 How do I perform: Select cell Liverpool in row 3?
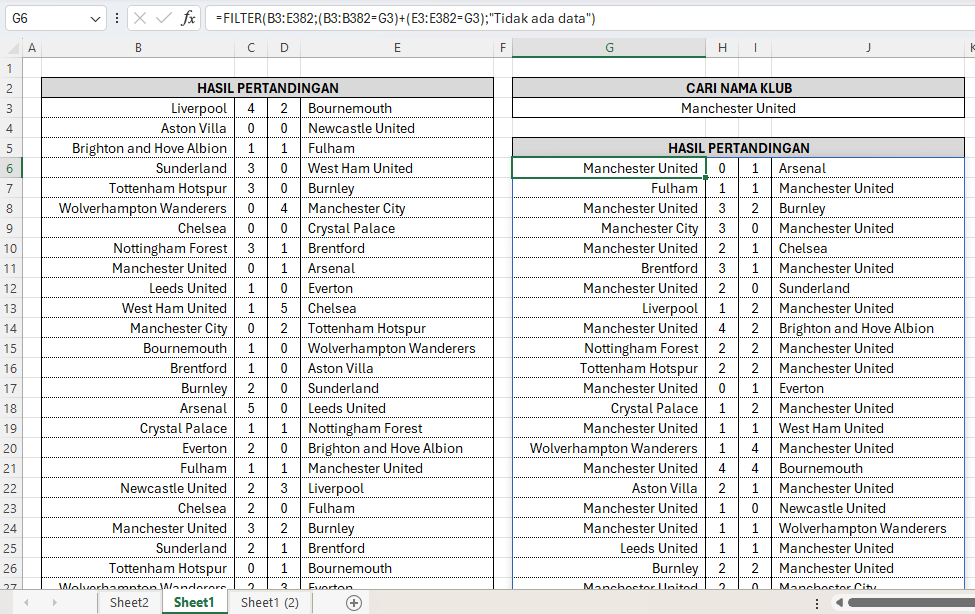click(x=138, y=108)
